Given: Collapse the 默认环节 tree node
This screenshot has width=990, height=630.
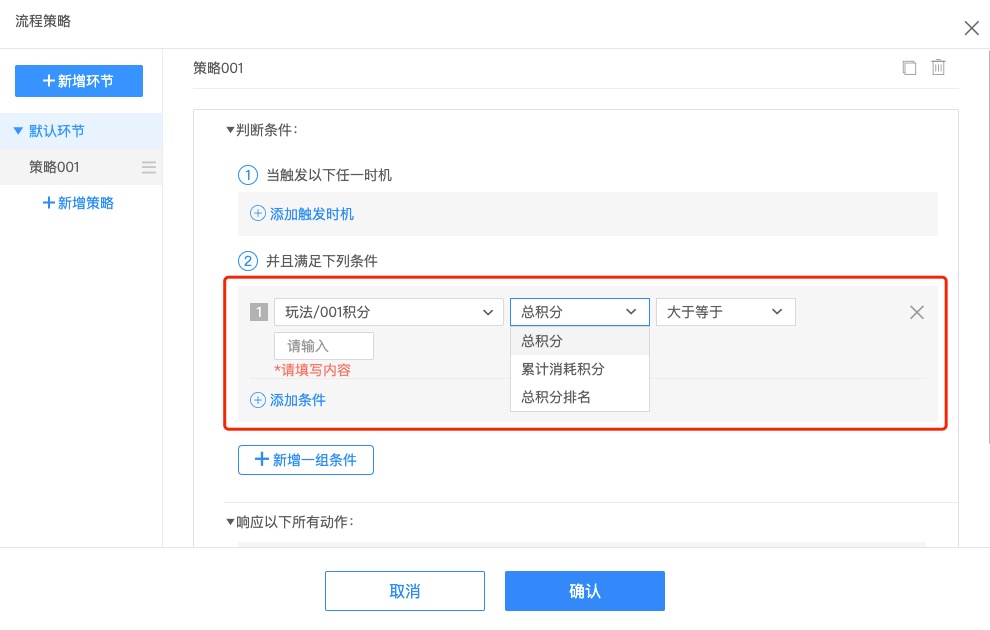Looking at the screenshot, I should click(18, 131).
